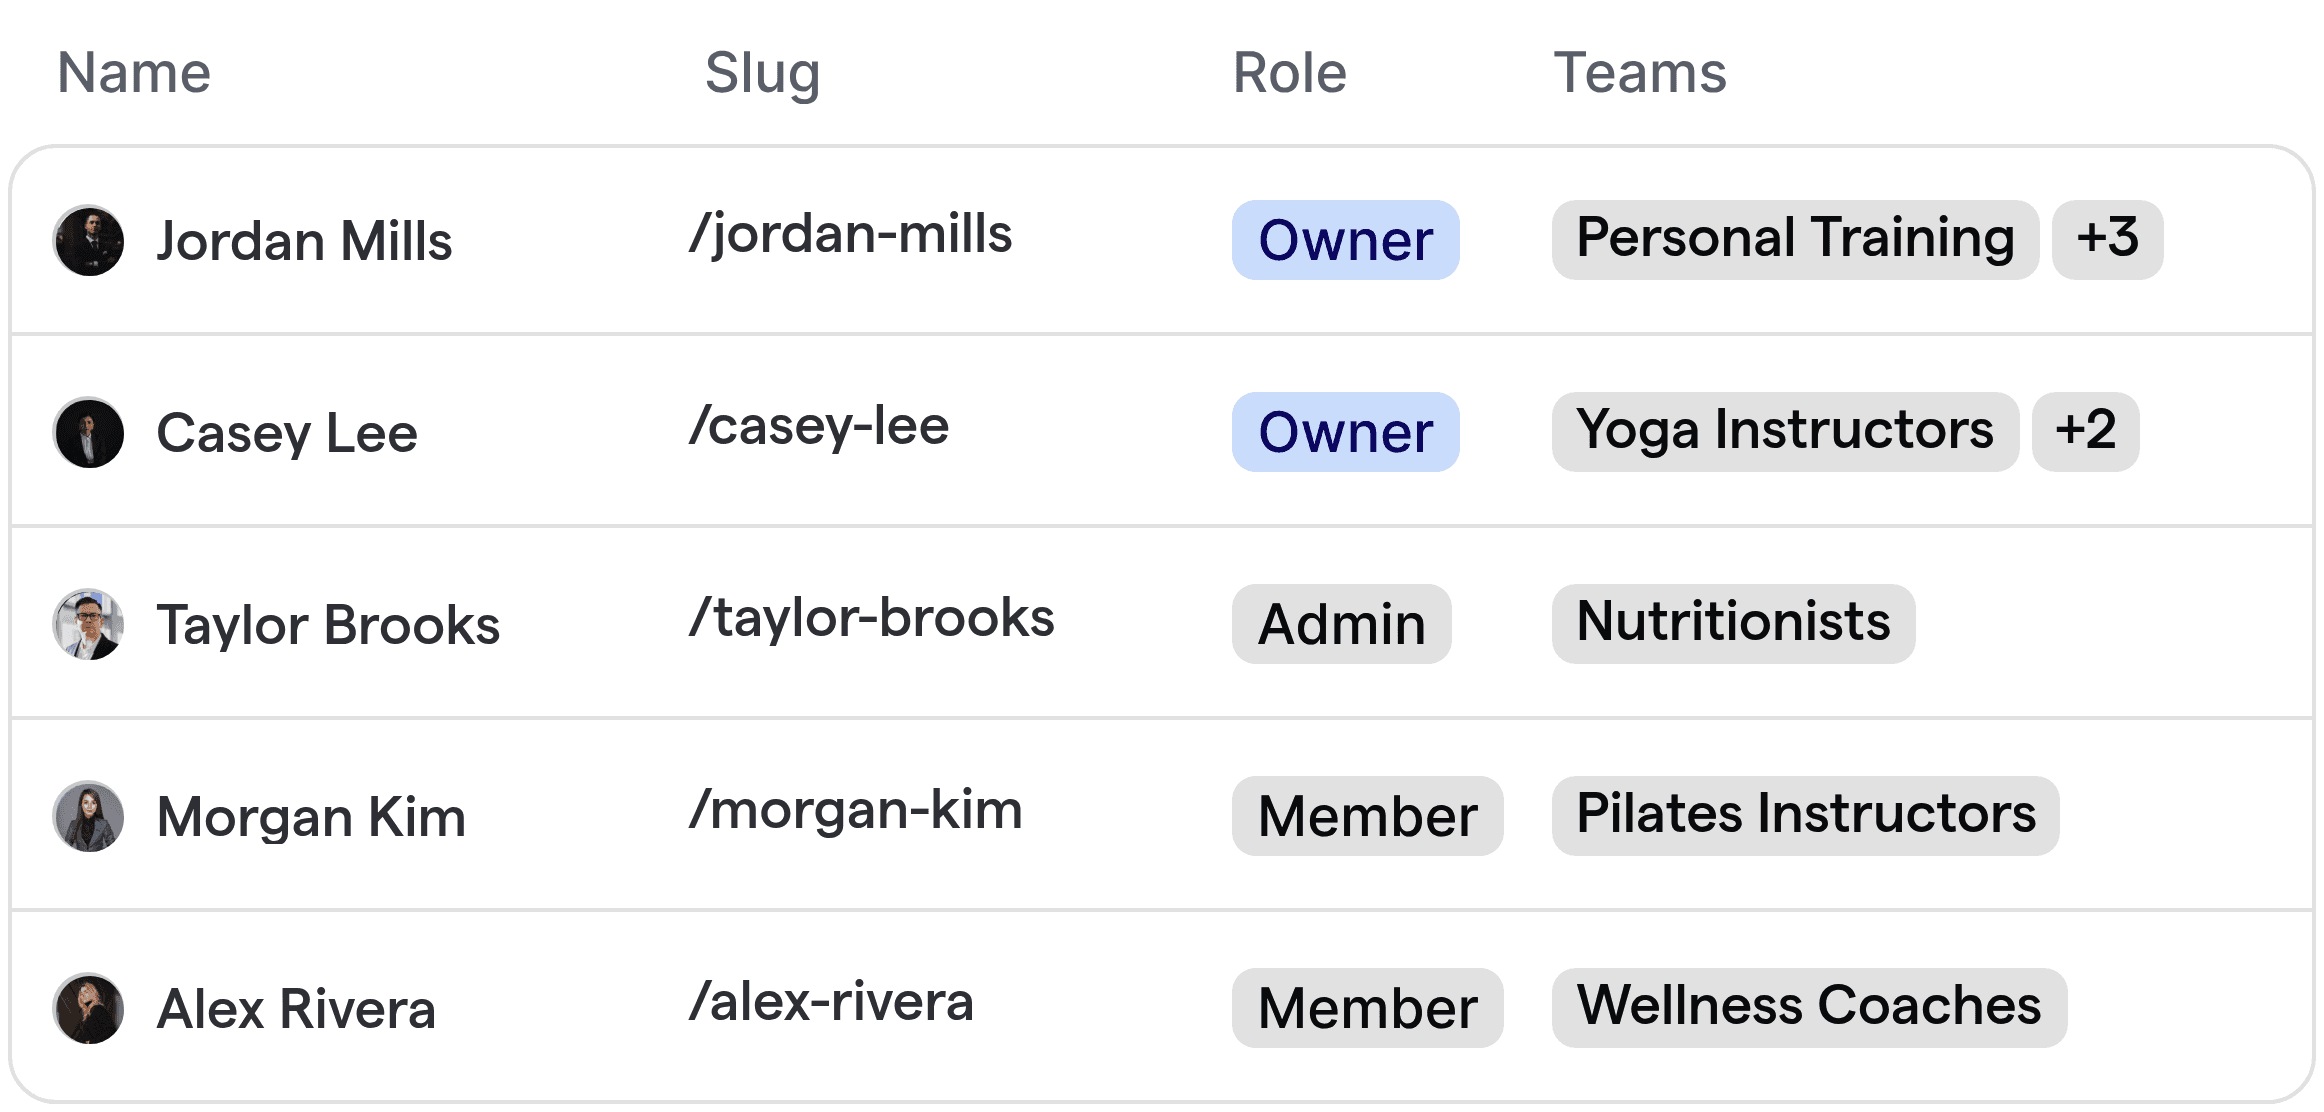Open Taylor Brooks' avatar image
The width and height of the screenshot is (2324, 1112).
click(x=88, y=624)
